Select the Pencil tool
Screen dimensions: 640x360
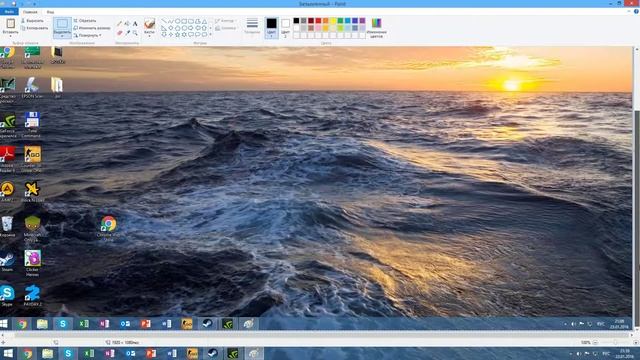120,24
